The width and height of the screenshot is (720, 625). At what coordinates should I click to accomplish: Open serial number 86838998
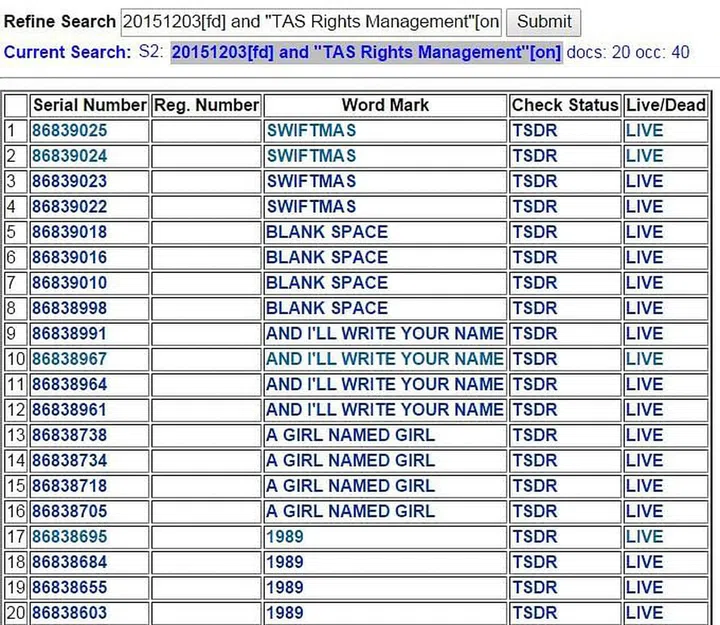(69, 308)
